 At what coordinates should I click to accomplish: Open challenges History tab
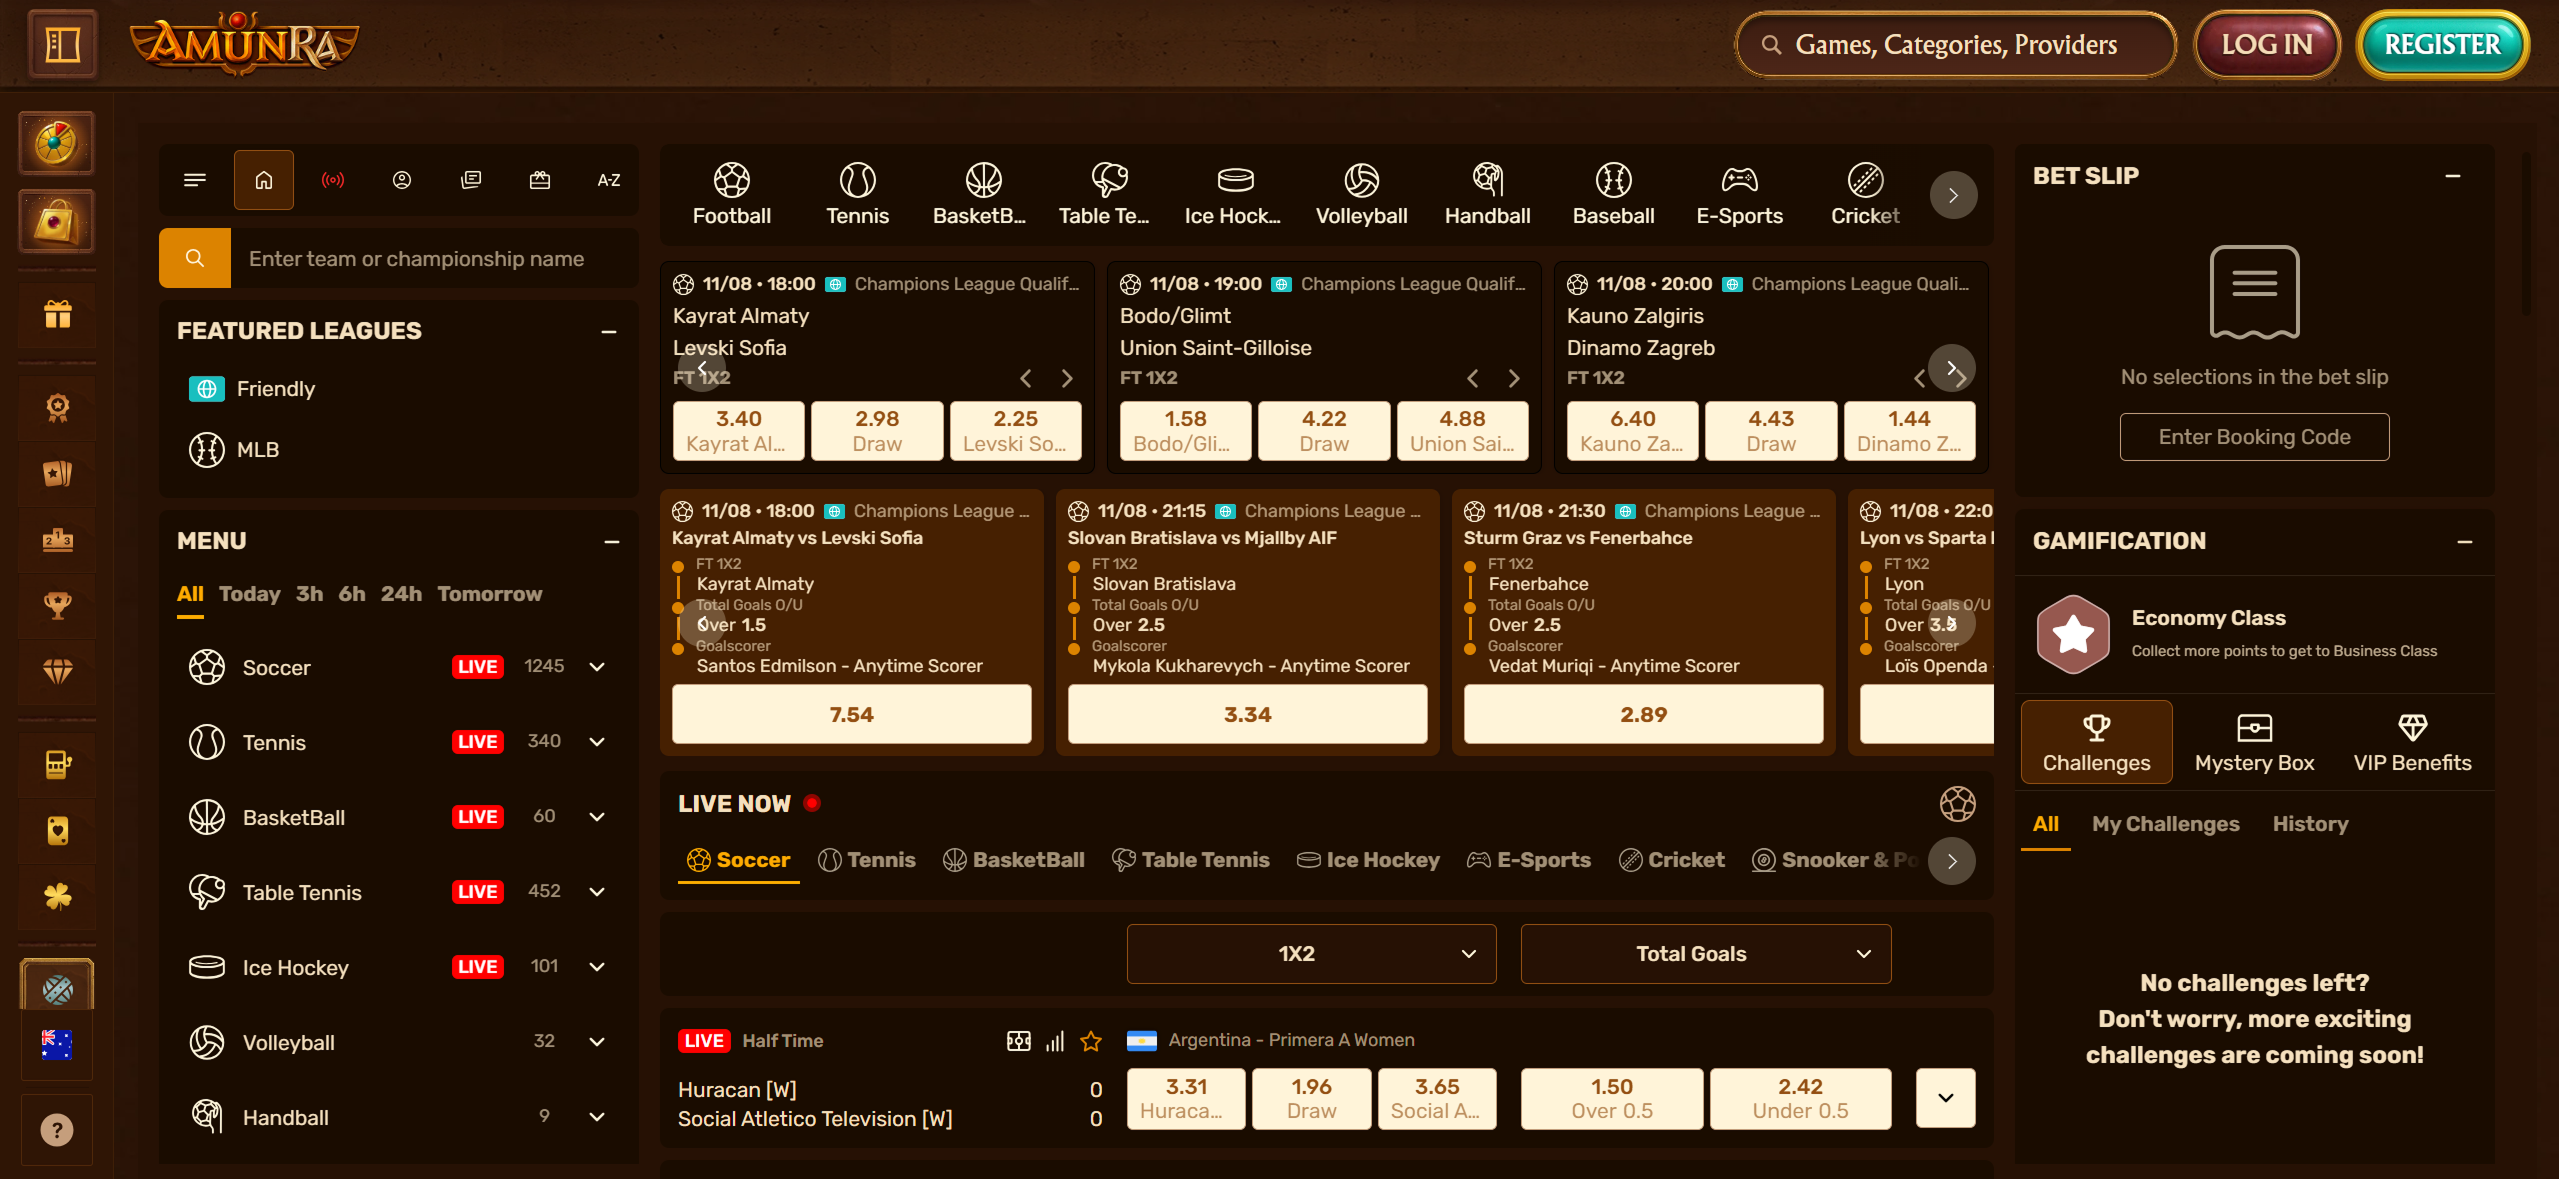[2310, 824]
